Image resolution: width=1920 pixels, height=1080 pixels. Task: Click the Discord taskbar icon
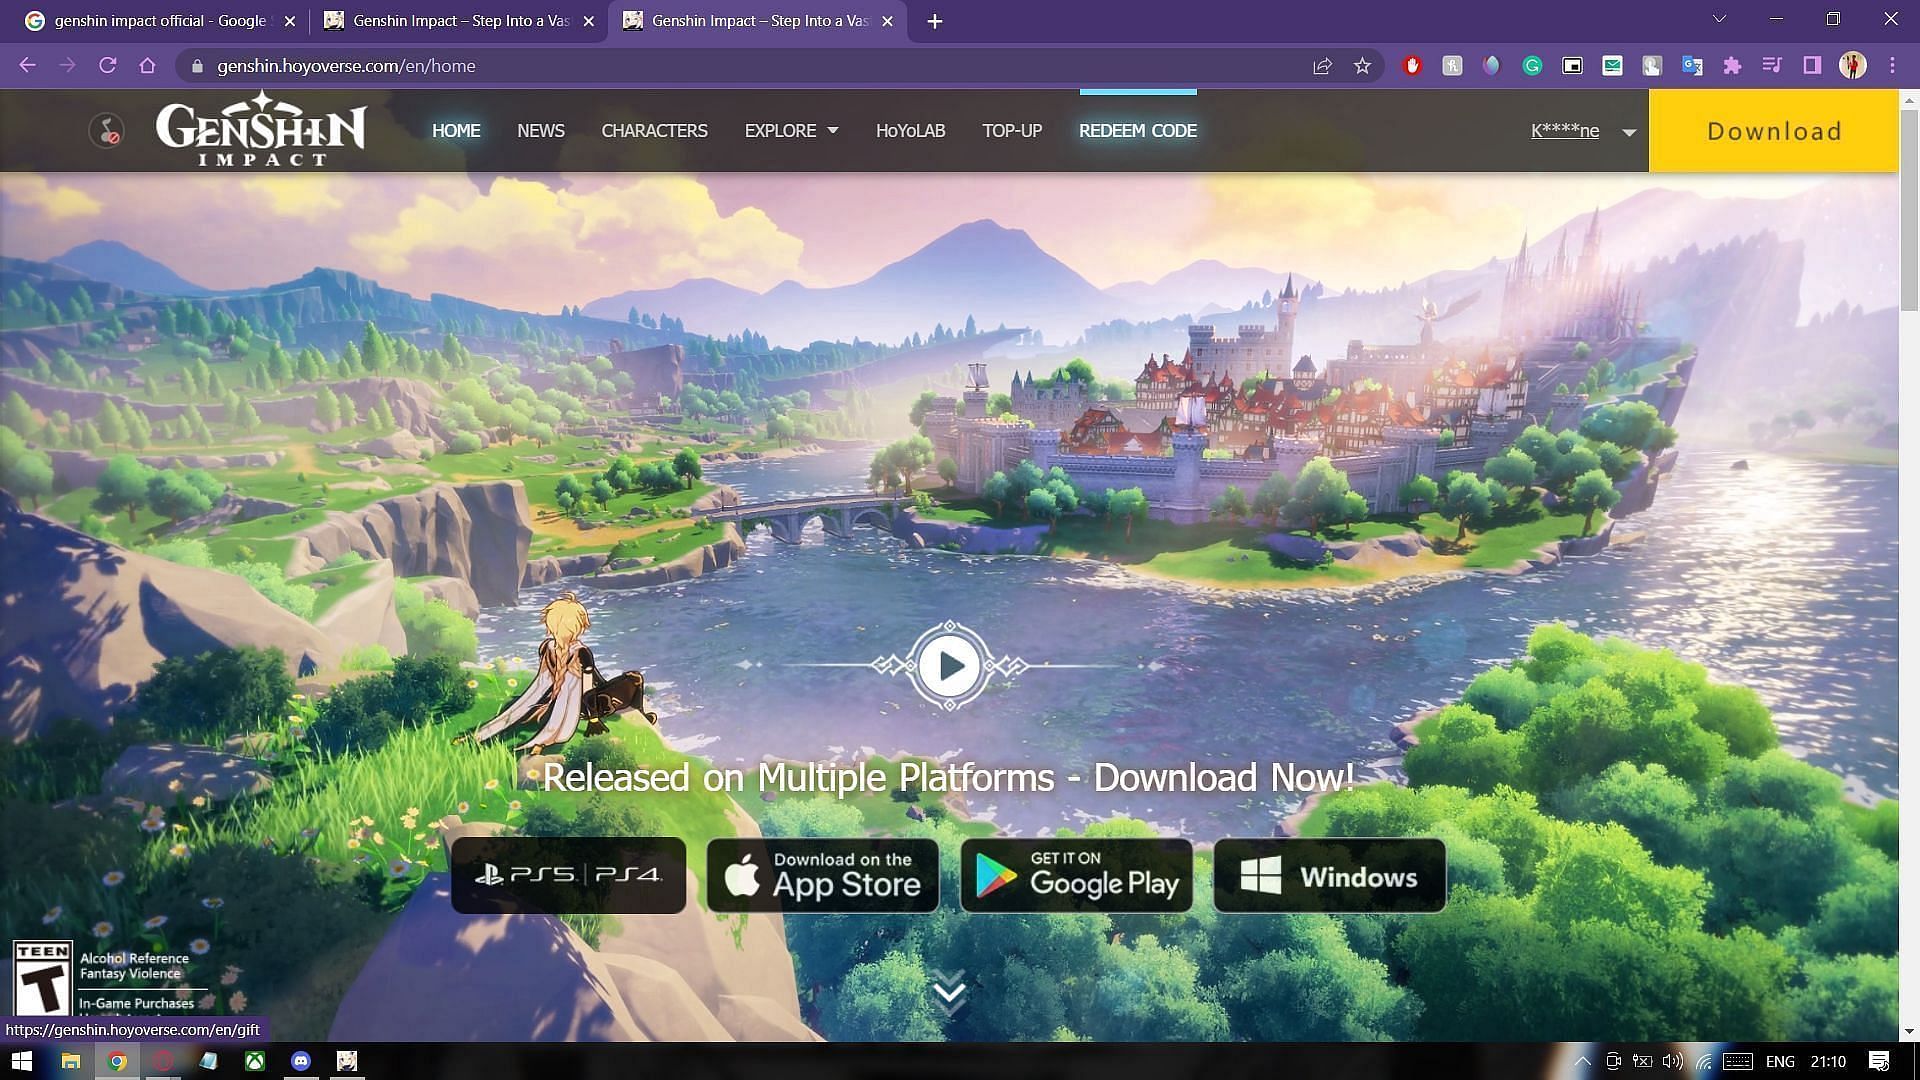pyautogui.click(x=301, y=1060)
